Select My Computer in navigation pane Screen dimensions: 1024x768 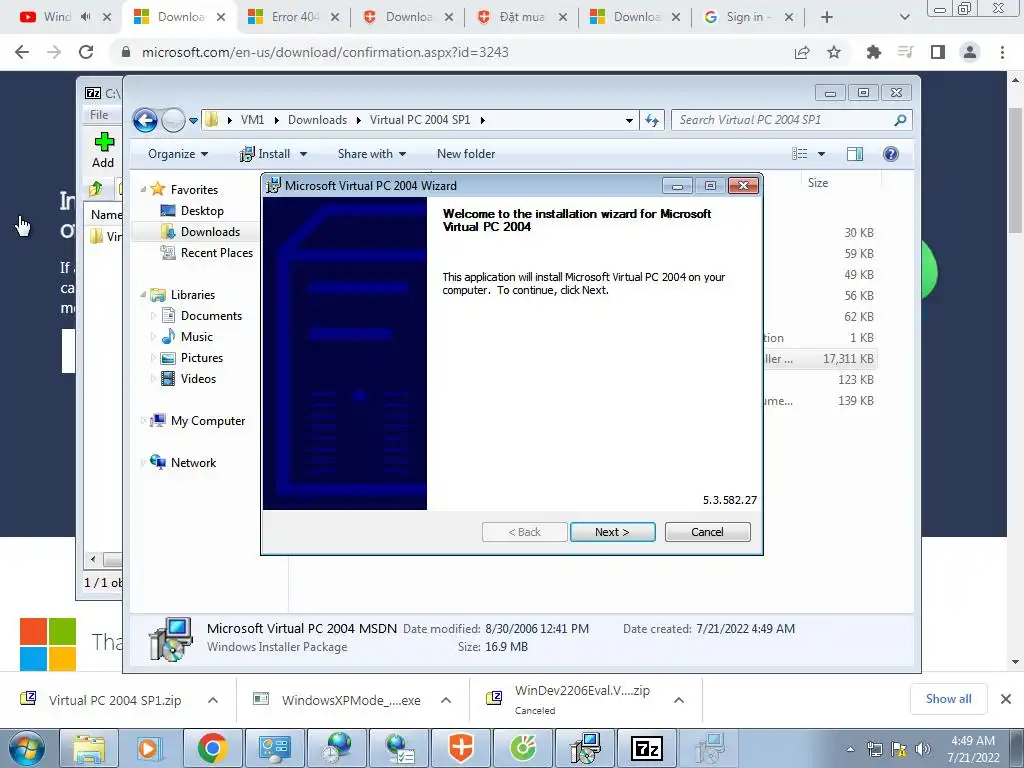208,421
